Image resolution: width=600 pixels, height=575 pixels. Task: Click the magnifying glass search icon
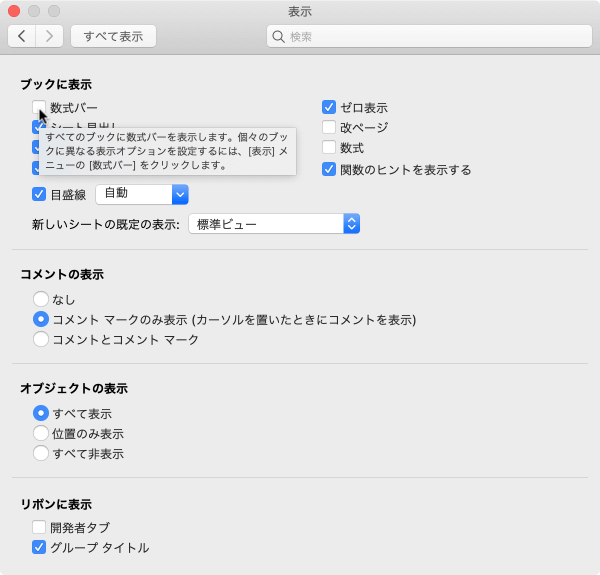[x=279, y=36]
